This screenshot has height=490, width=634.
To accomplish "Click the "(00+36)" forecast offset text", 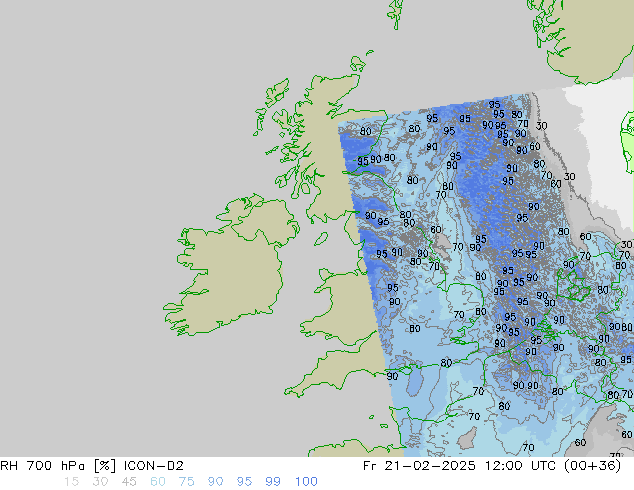I will coord(594,466).
